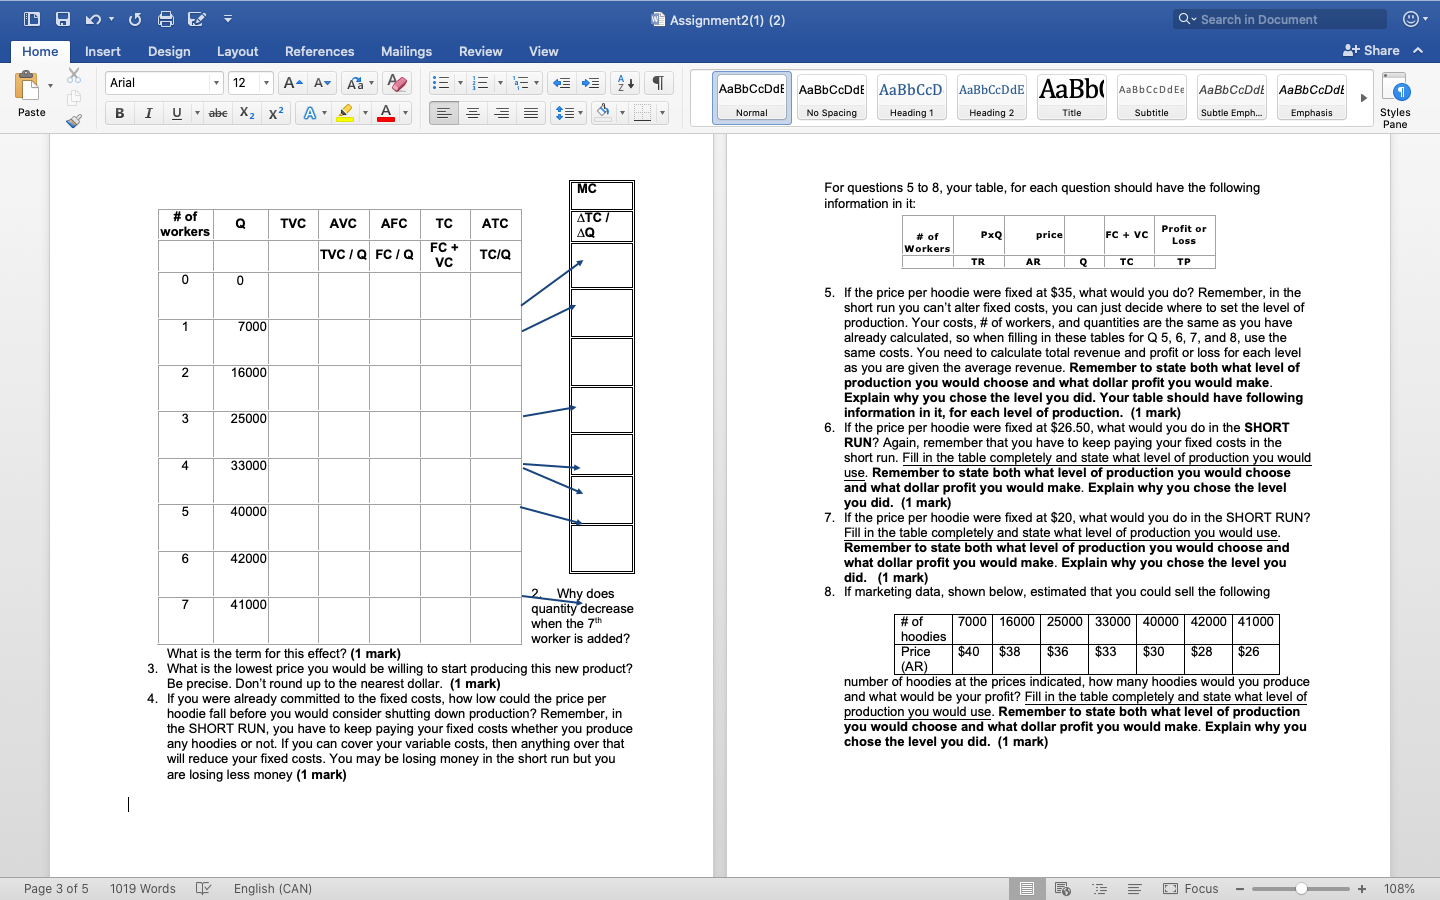This screenshot has height=900, width=1440.
Task: Open the font name dropdown
Action: tap(216, 83)
